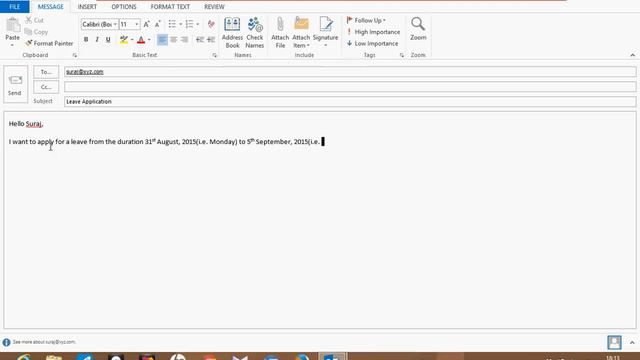Image resolution: width=640 pixels, height=360 pixels.
Task: Mark message as High Importance
Action: [373, 32]
